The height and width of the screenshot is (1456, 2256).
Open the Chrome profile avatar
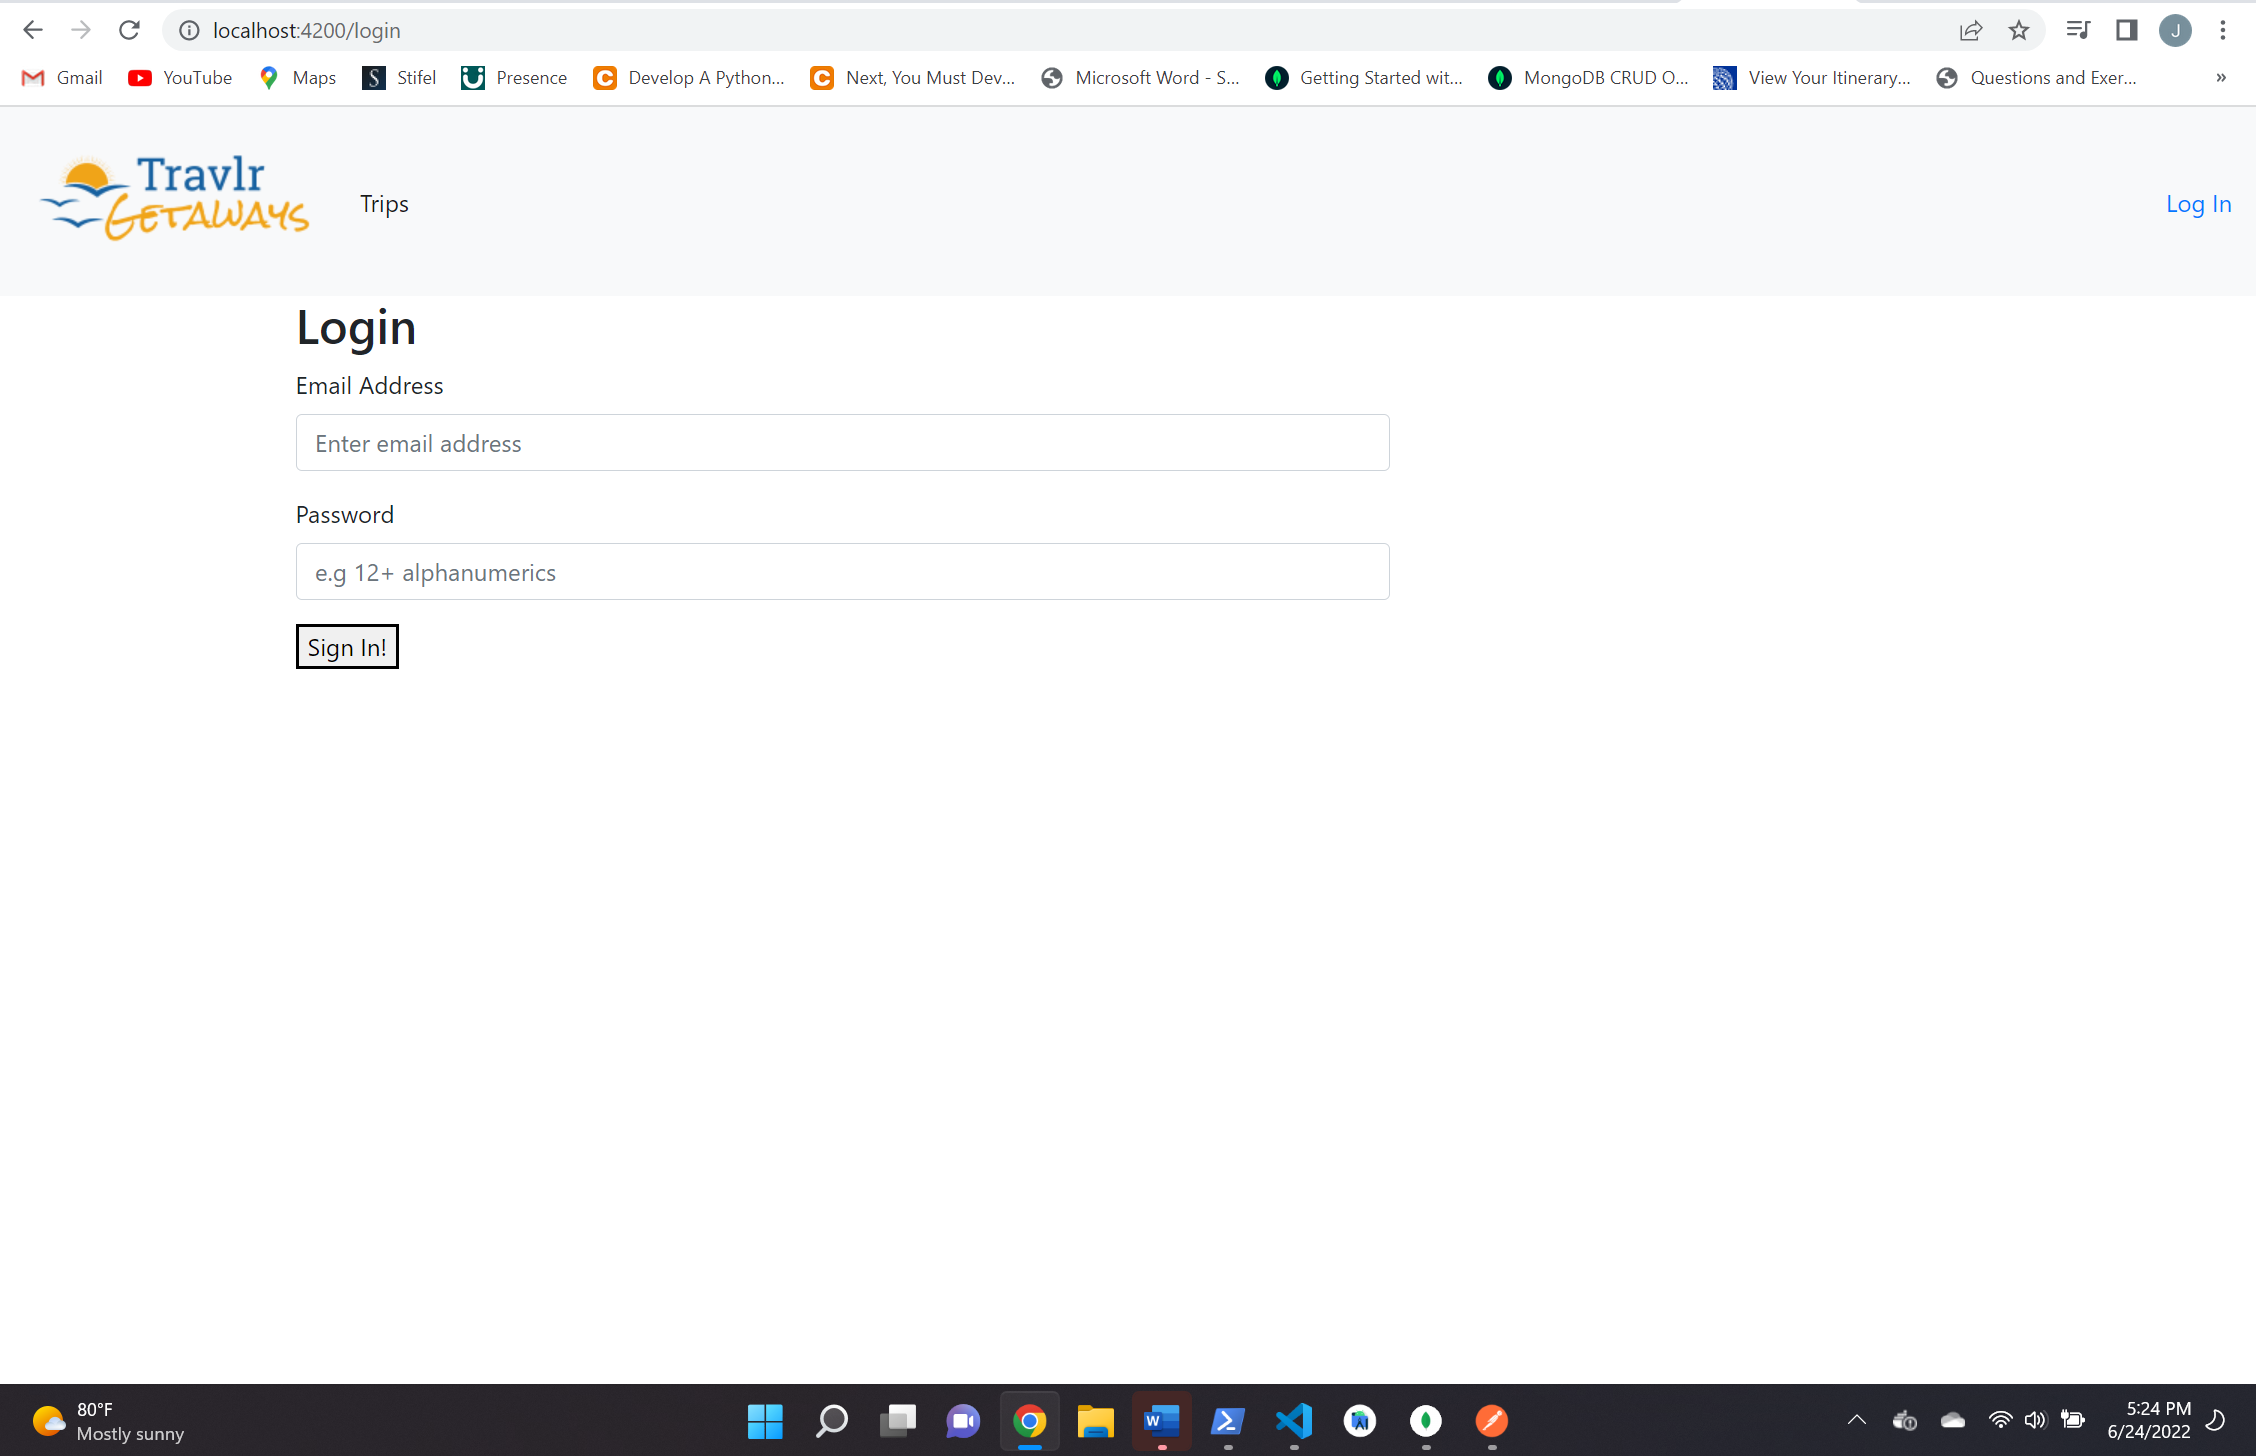2175,30
